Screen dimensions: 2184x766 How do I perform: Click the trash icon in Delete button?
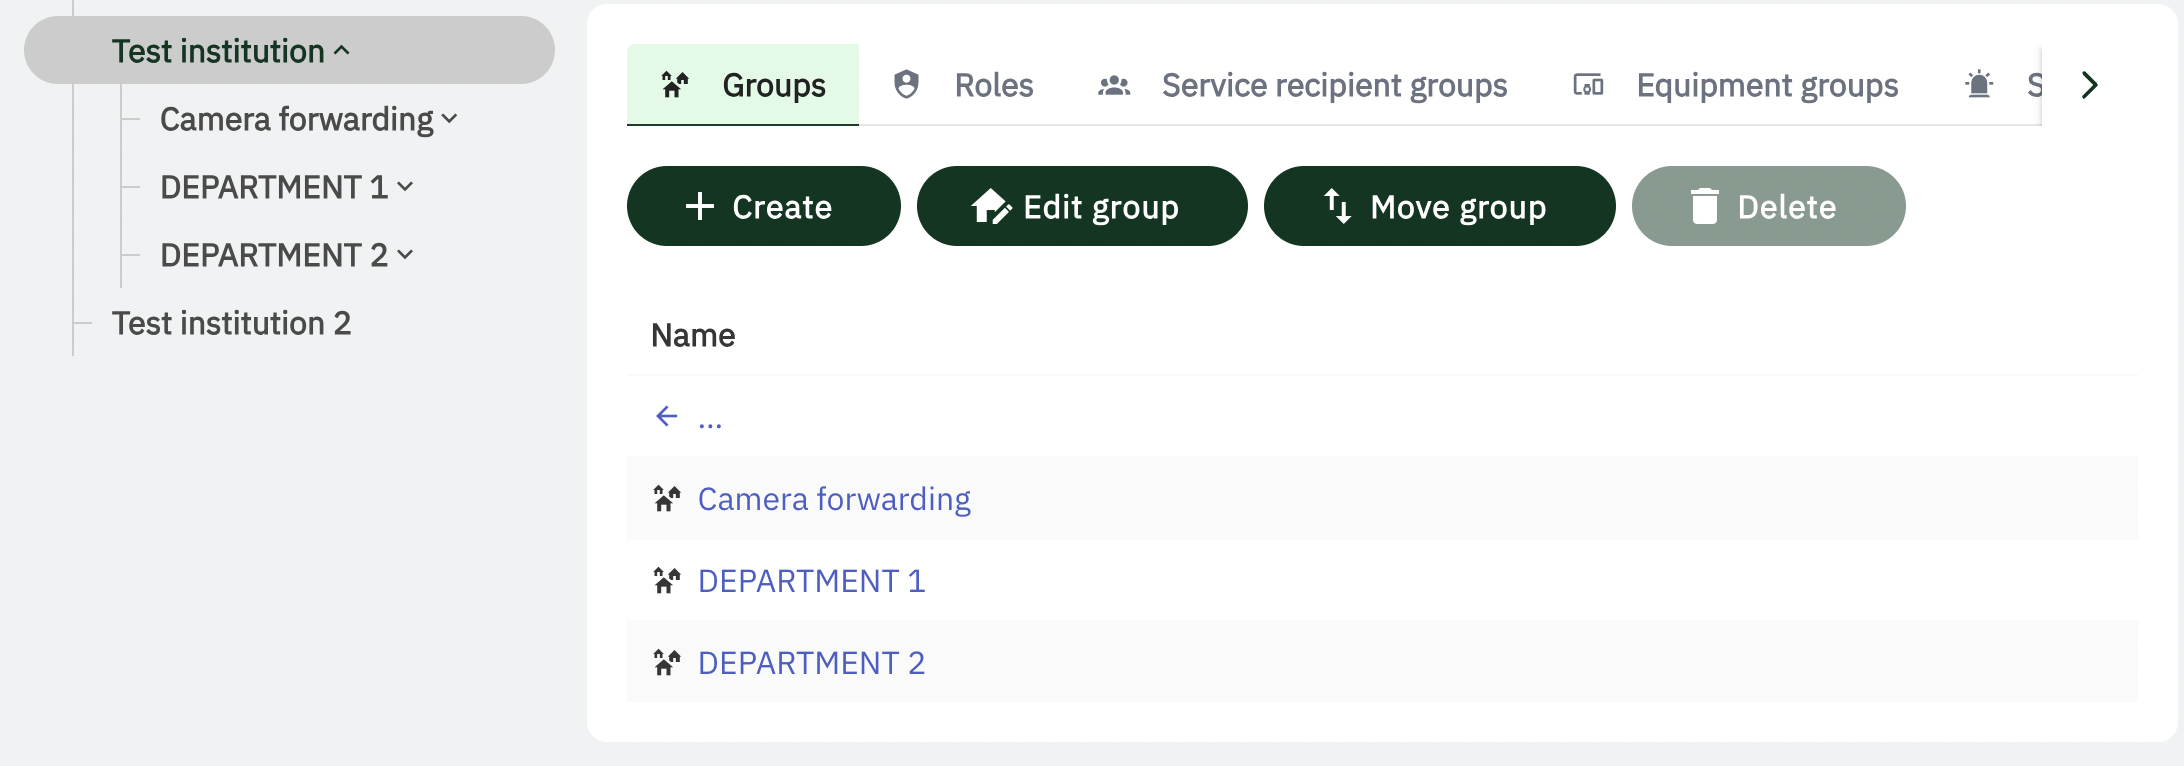[x=1705, y=206]
